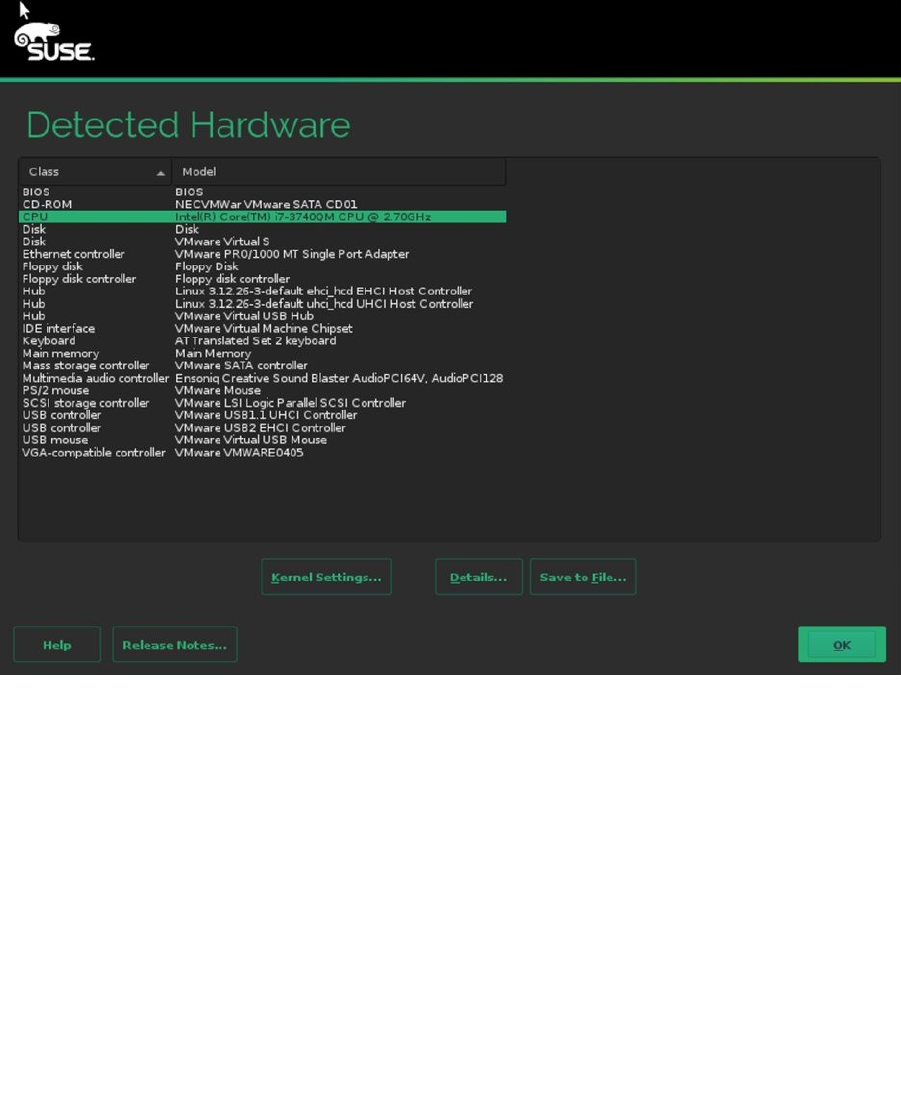
Task: Click the Details button
Action: point(478,577)
